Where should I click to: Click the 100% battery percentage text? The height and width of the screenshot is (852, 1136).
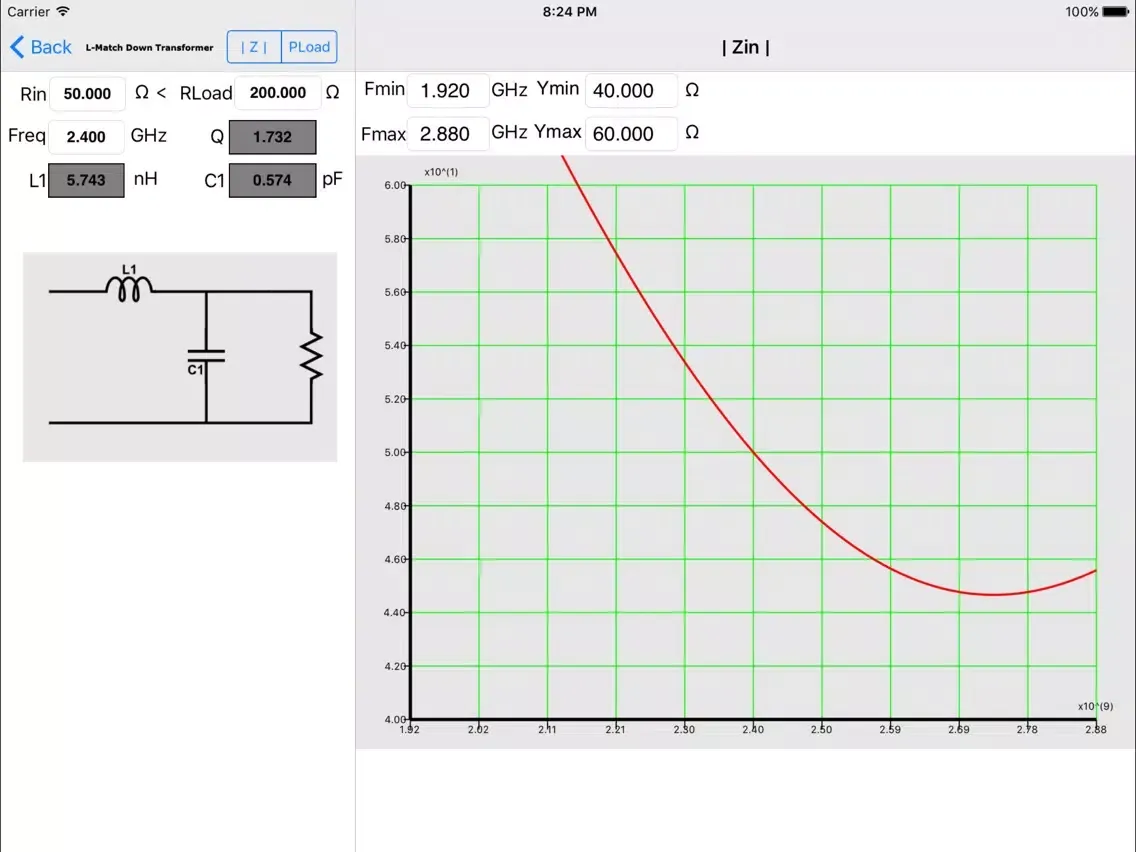click(1082, 12)
